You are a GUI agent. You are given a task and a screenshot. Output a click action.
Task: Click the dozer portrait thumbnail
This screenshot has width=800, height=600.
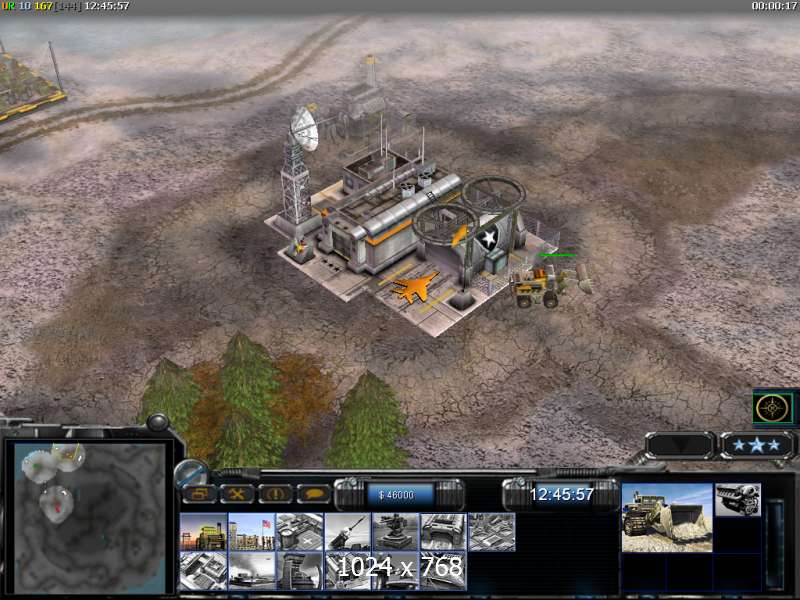(x=666, y=517)
